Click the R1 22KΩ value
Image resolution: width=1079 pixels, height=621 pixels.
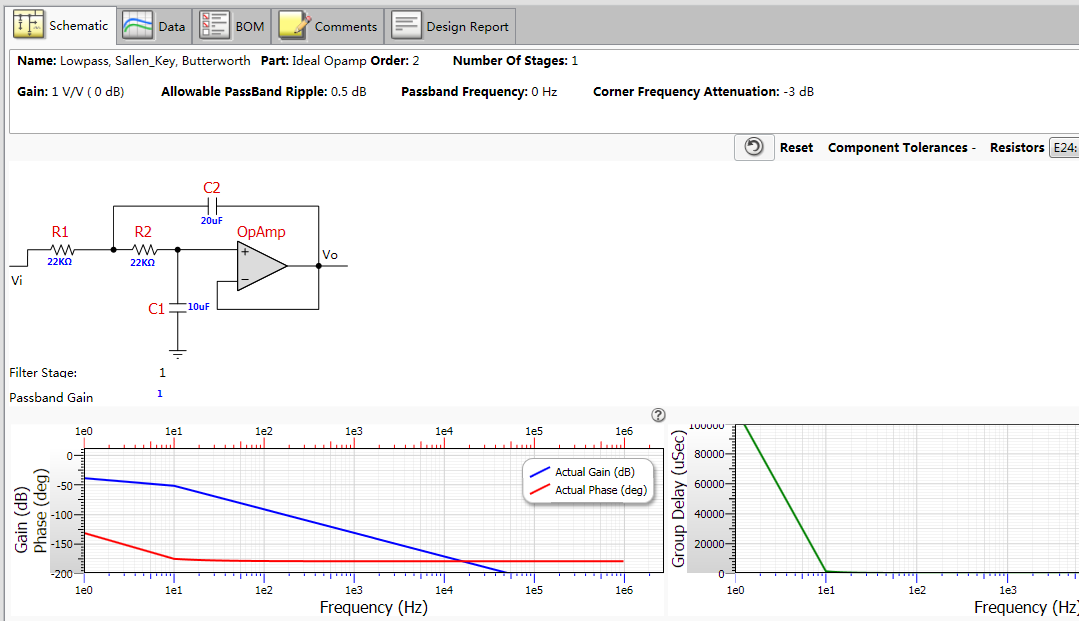(59, 262)
